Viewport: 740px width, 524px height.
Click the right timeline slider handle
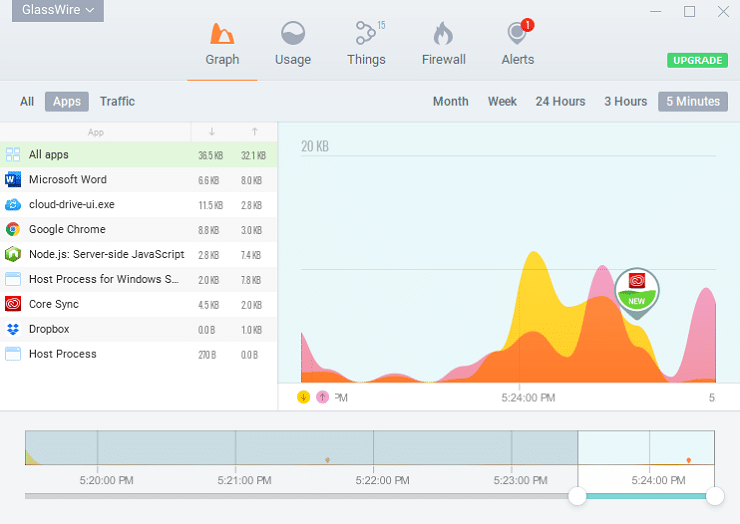[x=715, y=496]
